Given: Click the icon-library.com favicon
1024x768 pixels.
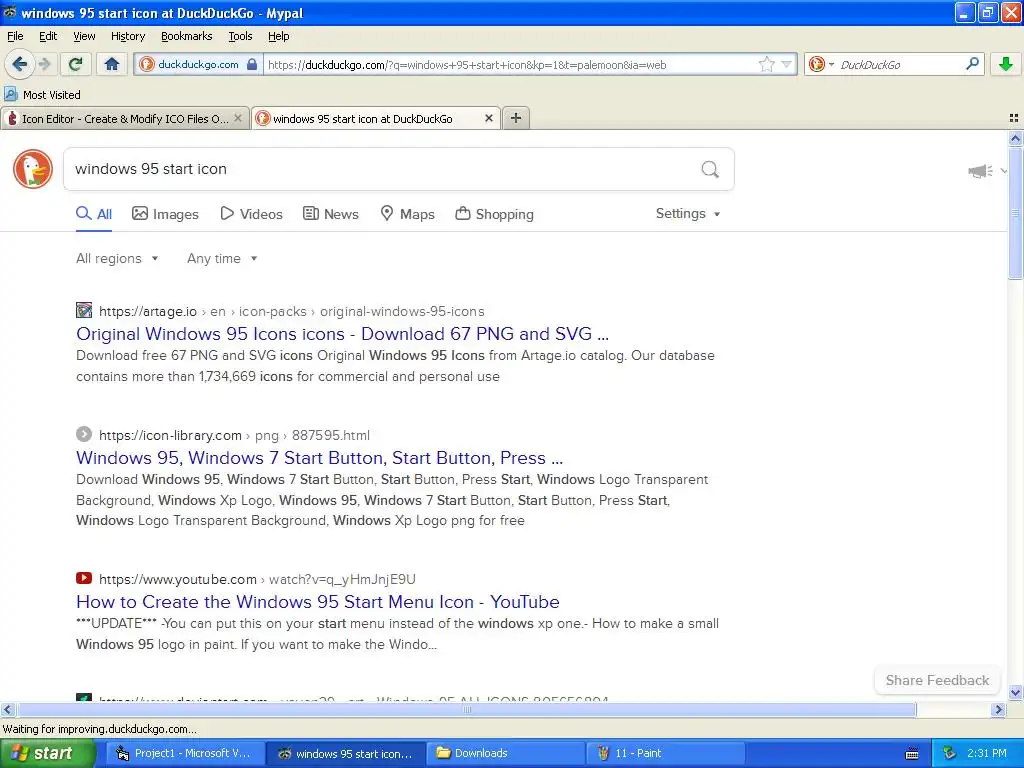Looking at the screenshot, I should (84, 434).
